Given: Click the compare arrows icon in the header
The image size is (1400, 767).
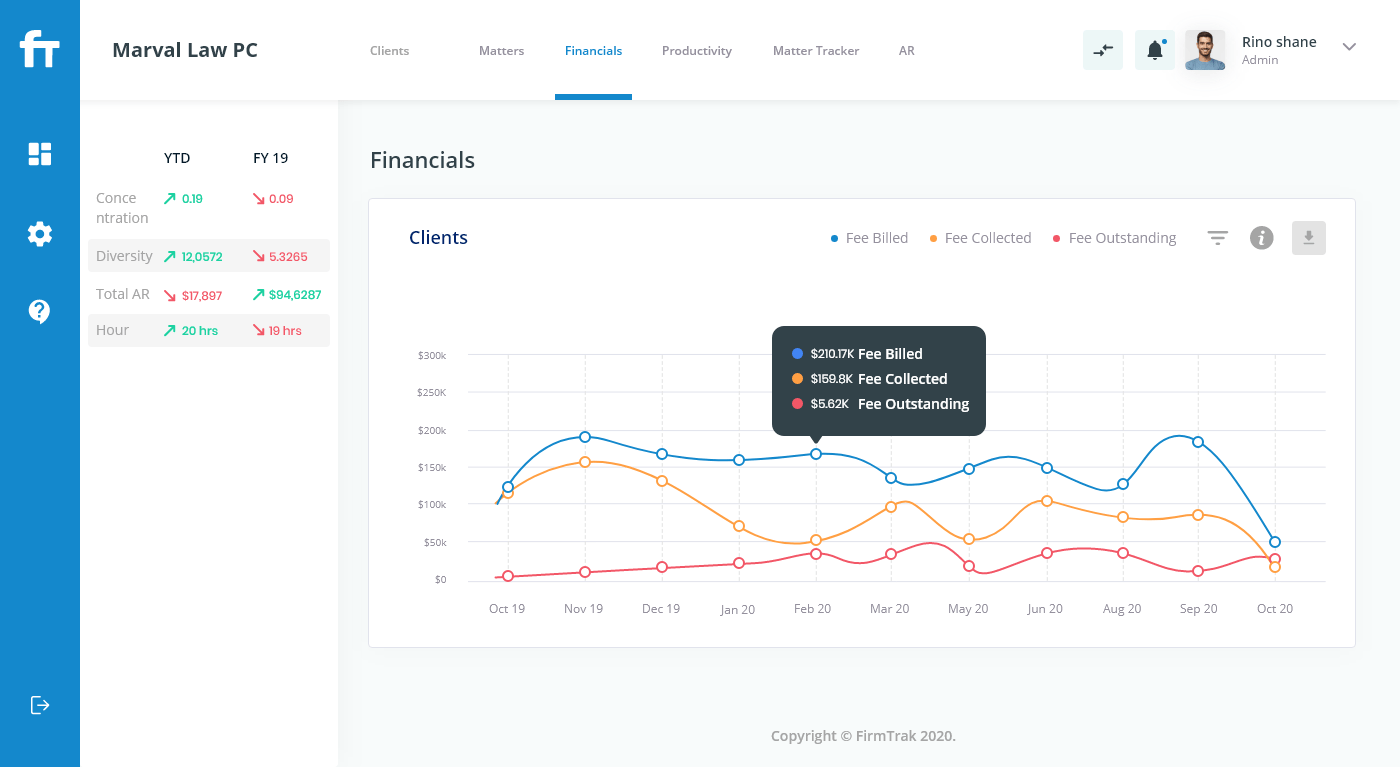Looking at the screenshot, I should [1102, 48].
